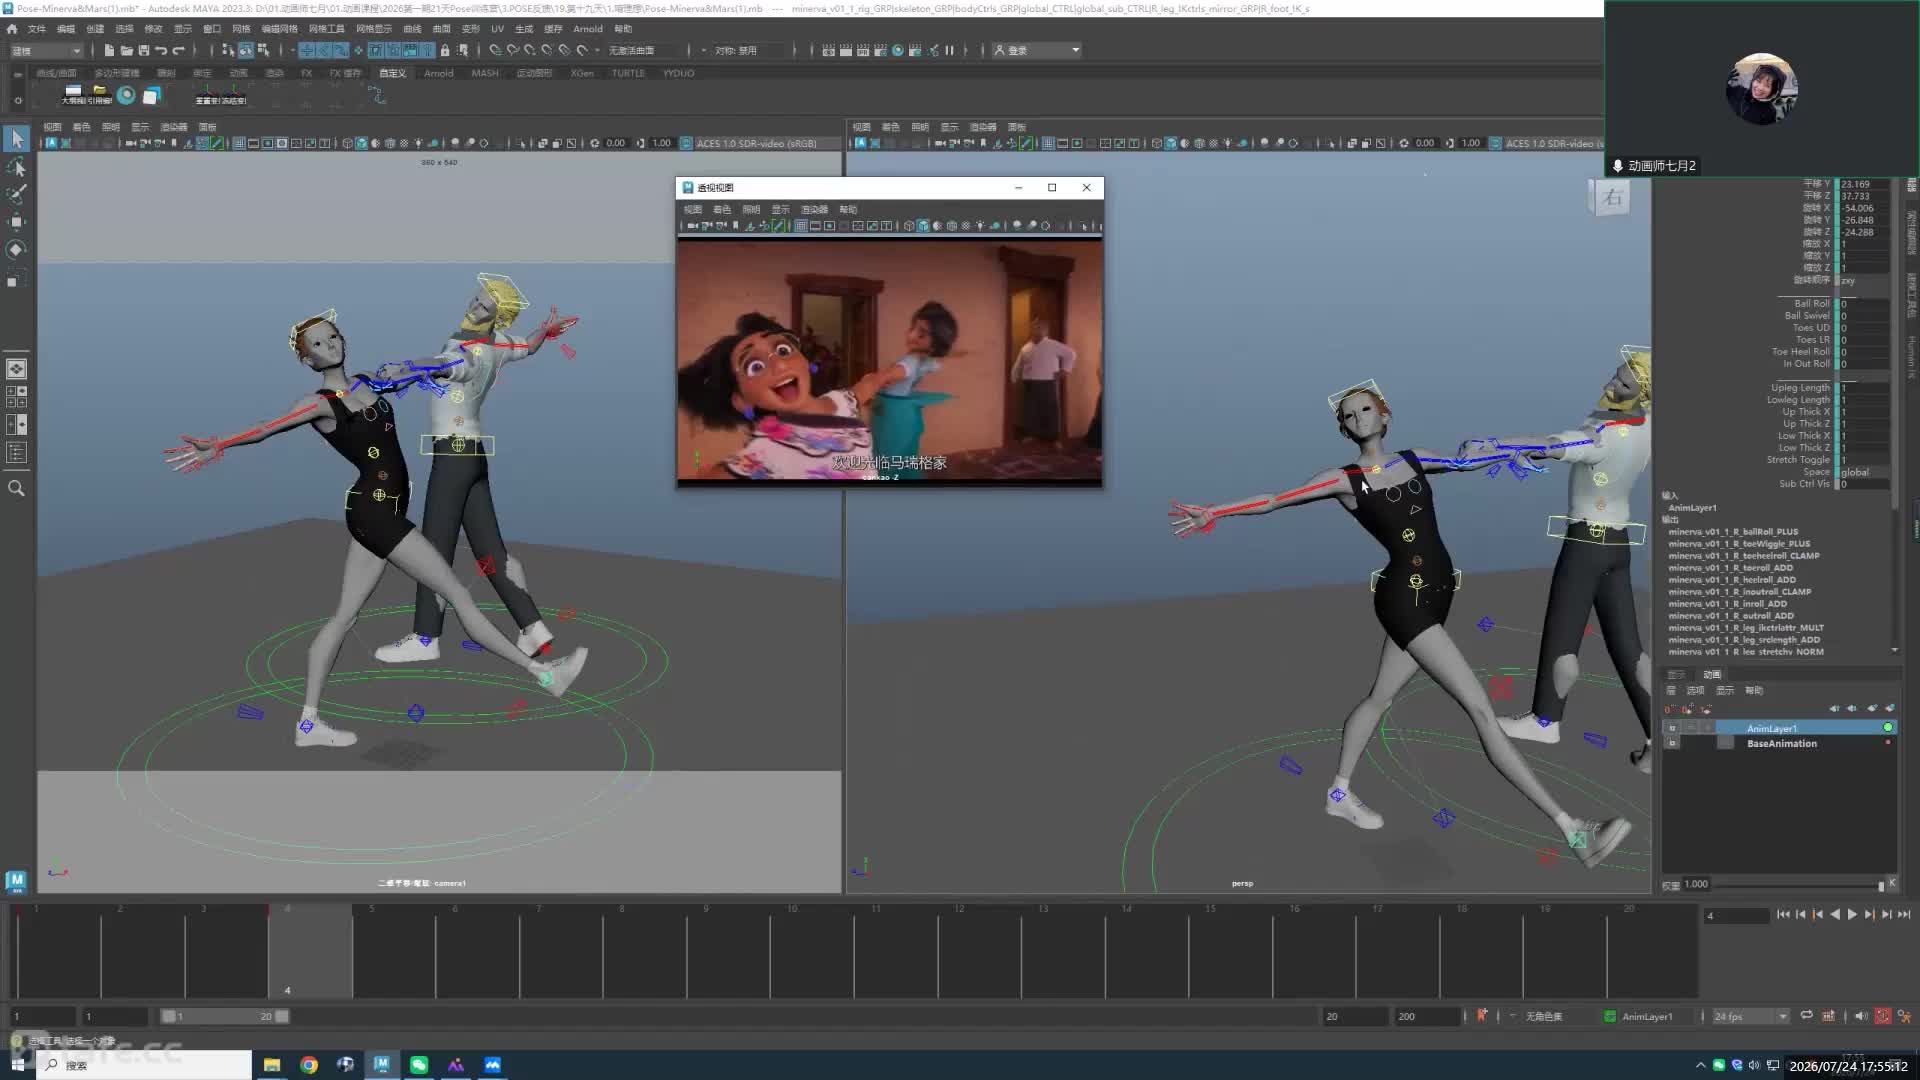
Task: Toggle the audio speaker icon on range bar
Action: coord(1860,1016)
